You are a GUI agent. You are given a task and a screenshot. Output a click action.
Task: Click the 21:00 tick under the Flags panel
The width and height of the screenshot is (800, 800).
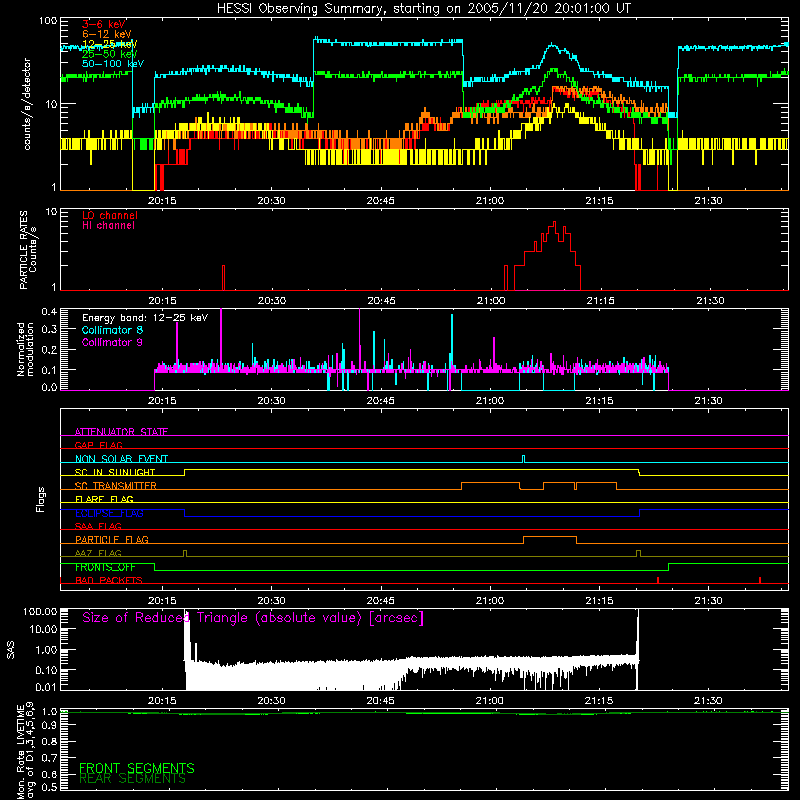pyautogui.click(x=490, y=601)
